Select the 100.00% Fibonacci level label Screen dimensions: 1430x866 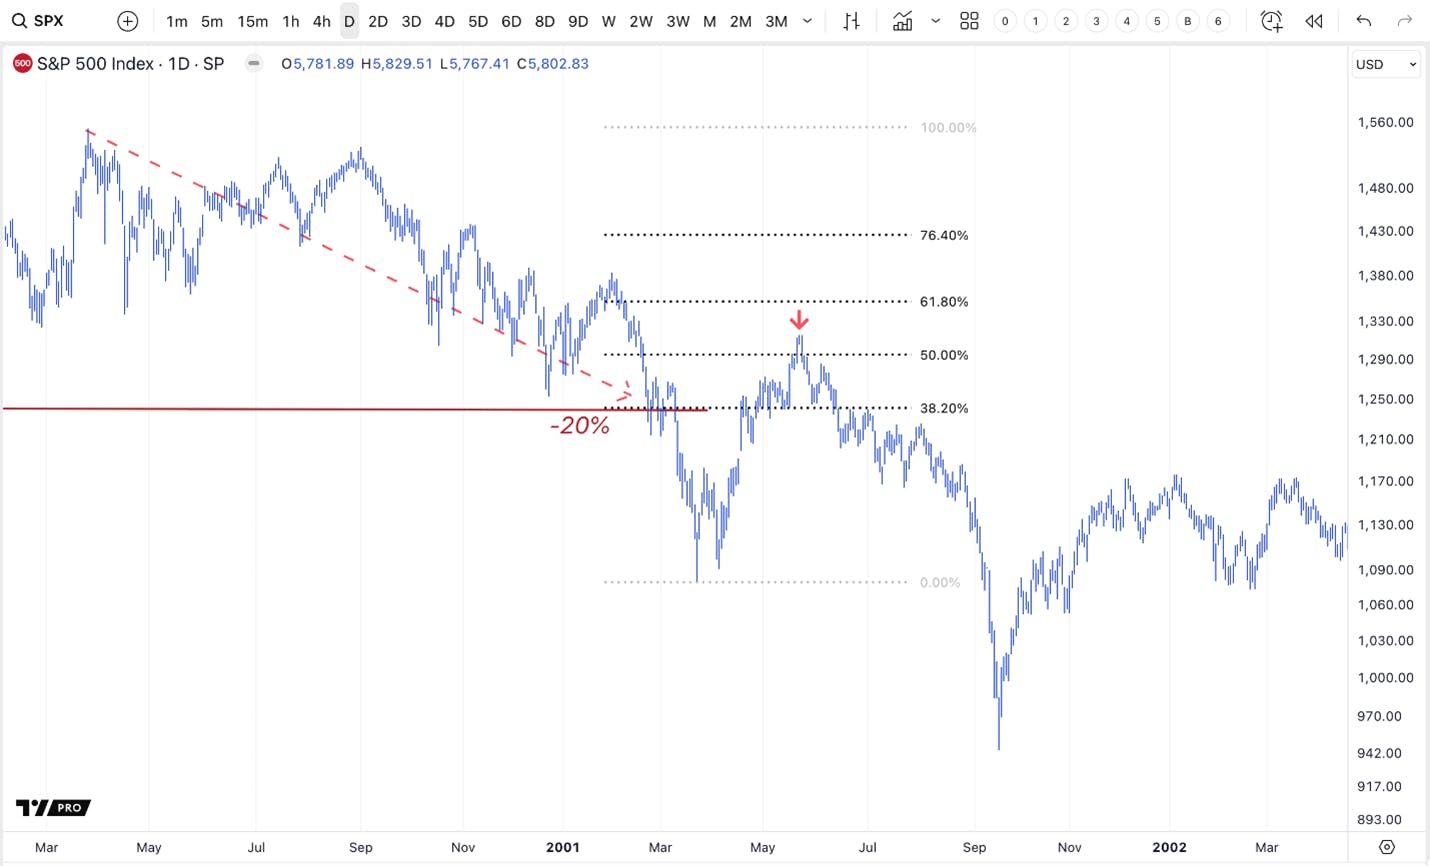948,127
